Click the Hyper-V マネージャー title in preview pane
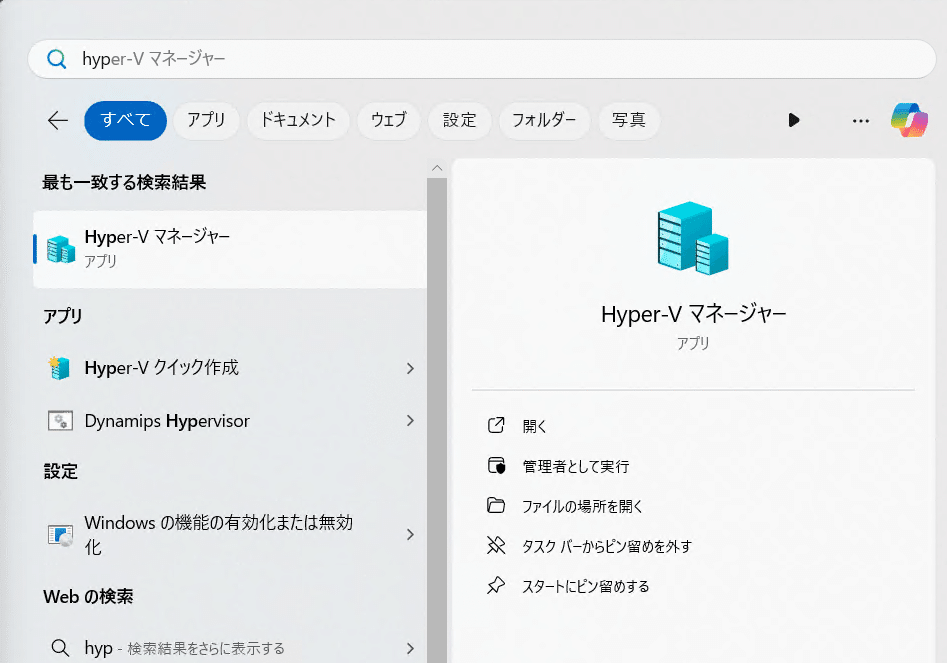The width and height of the screenshot is (947, 663). (x=693, y=314)
